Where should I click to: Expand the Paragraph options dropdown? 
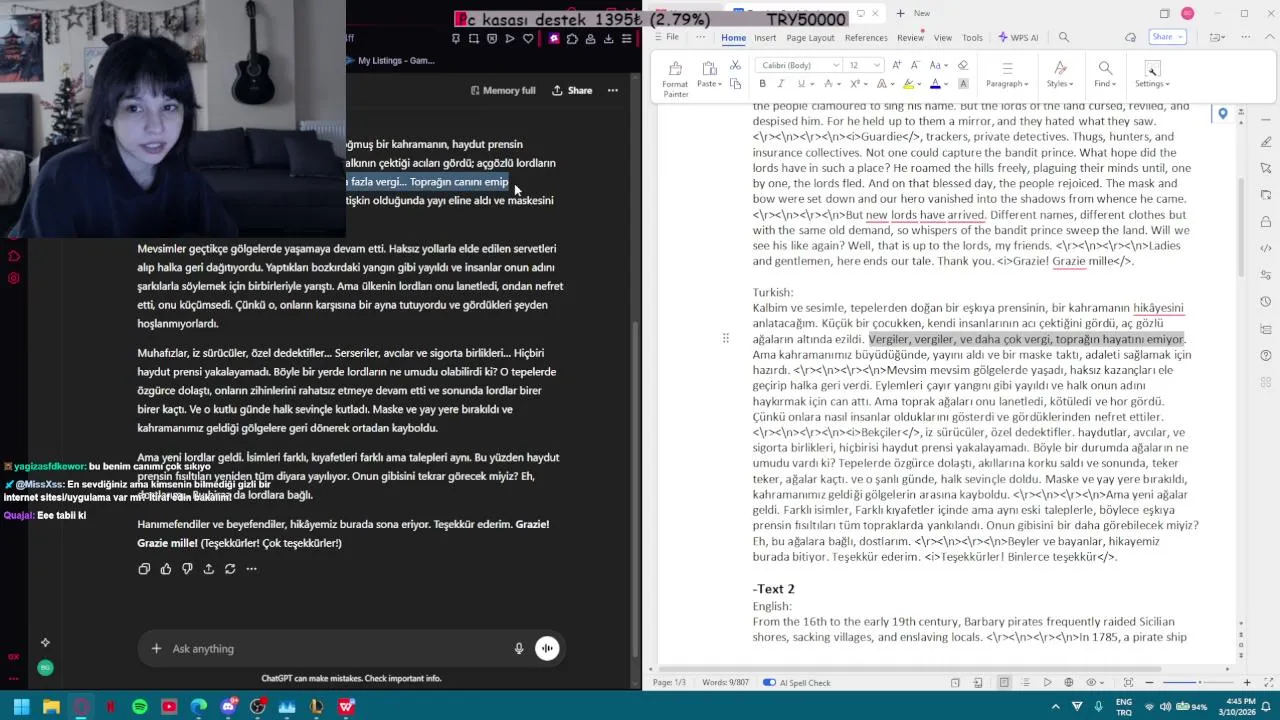click(1007, 84)
